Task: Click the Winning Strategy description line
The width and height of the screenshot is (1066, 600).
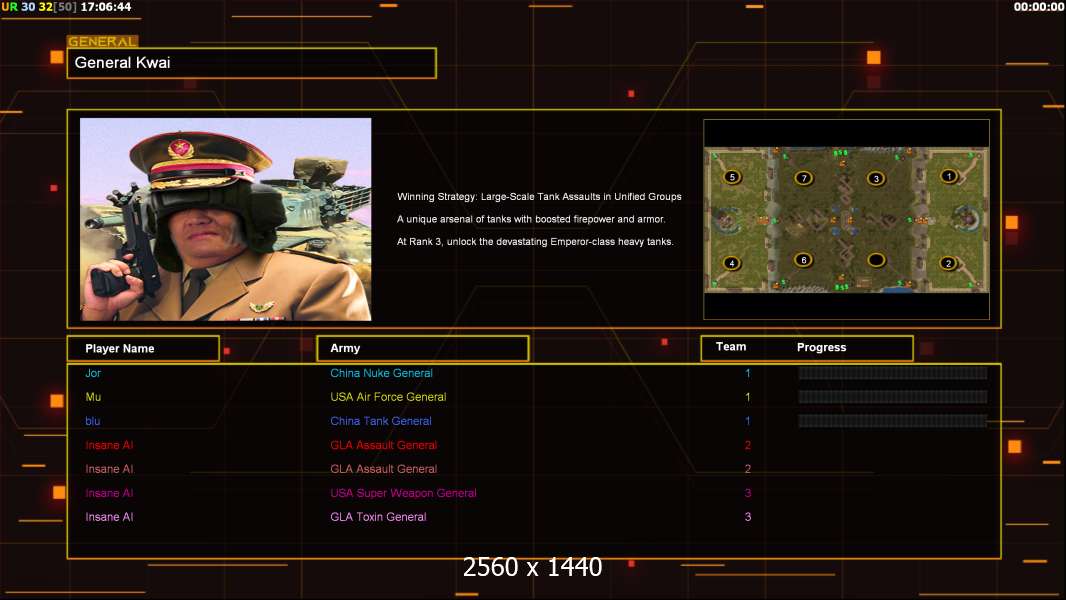Action: coord(539,196)
